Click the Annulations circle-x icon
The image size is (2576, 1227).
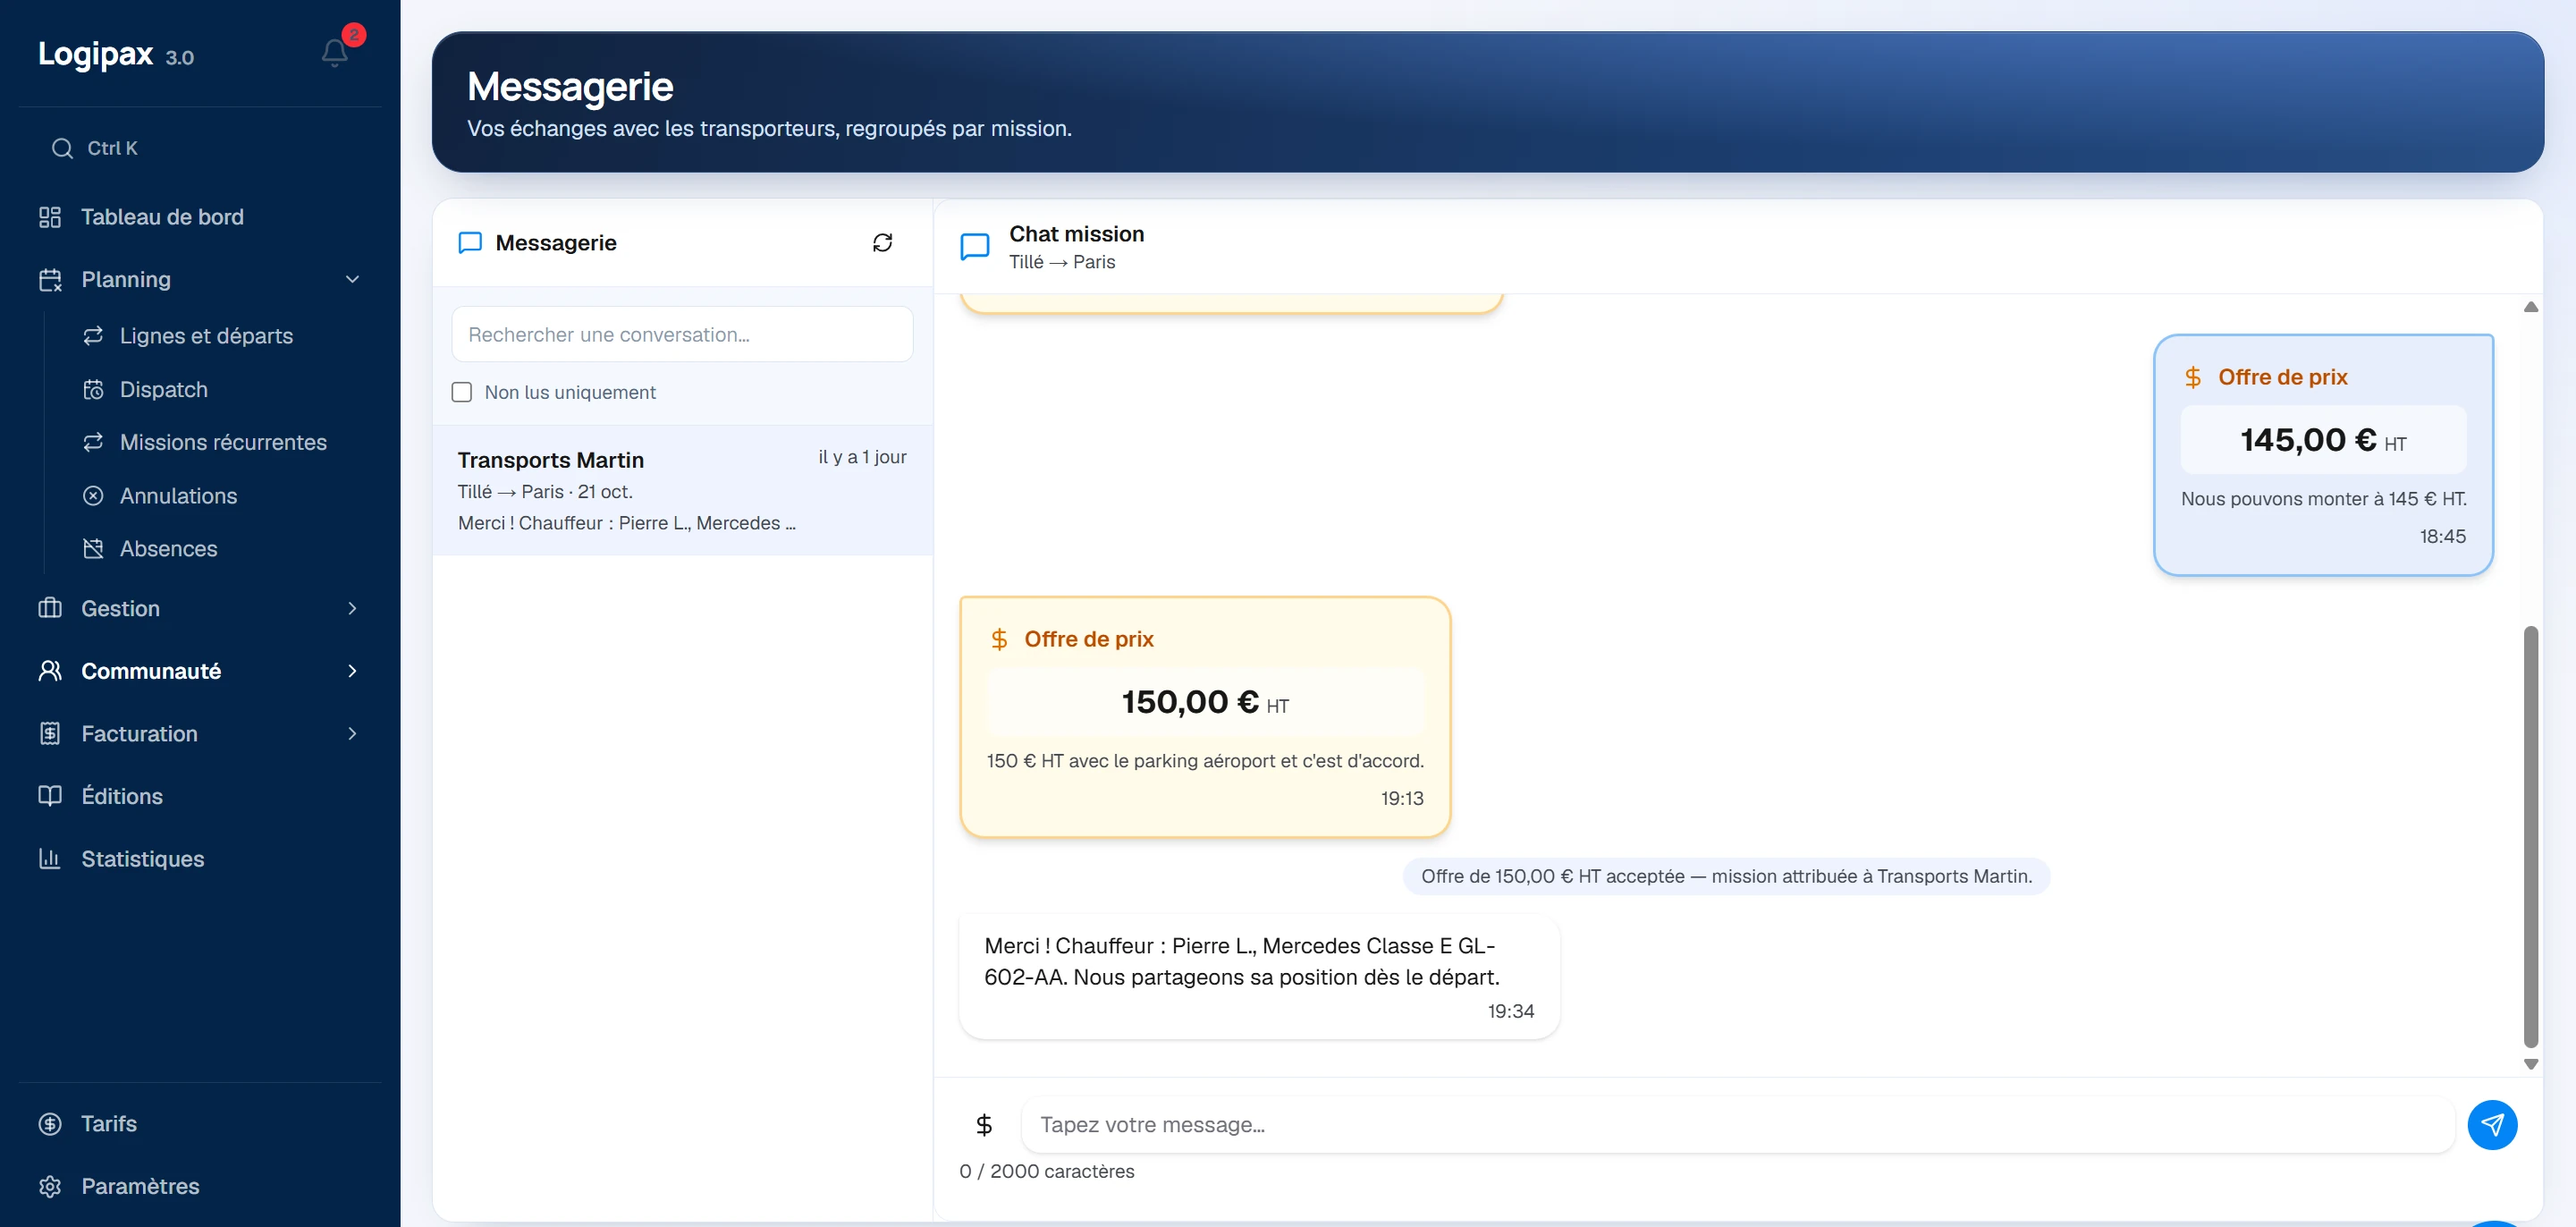93,496
